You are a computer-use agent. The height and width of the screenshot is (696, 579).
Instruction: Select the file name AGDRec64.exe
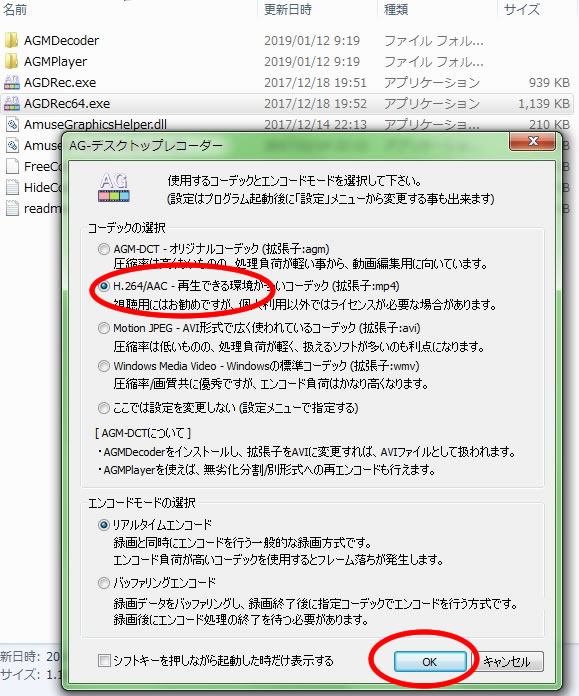coord(67,103)
